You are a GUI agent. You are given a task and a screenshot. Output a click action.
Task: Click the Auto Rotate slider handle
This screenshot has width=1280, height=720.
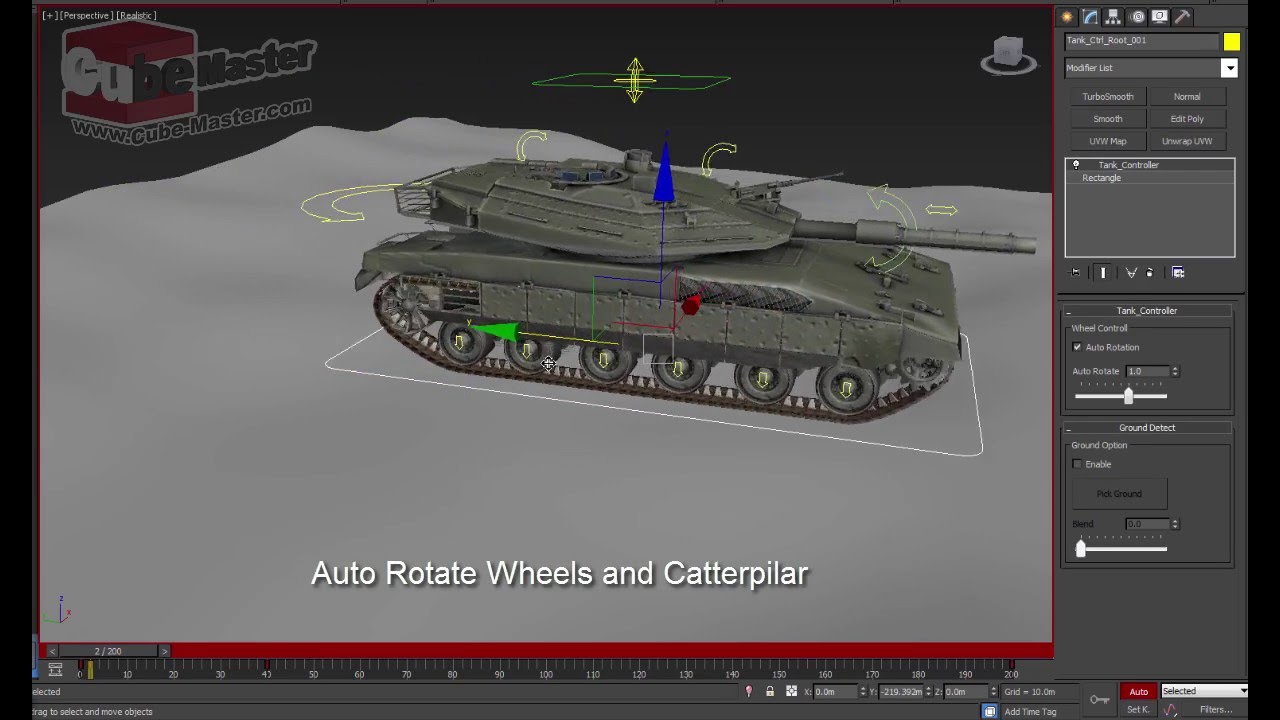[x=1128, y=396]
